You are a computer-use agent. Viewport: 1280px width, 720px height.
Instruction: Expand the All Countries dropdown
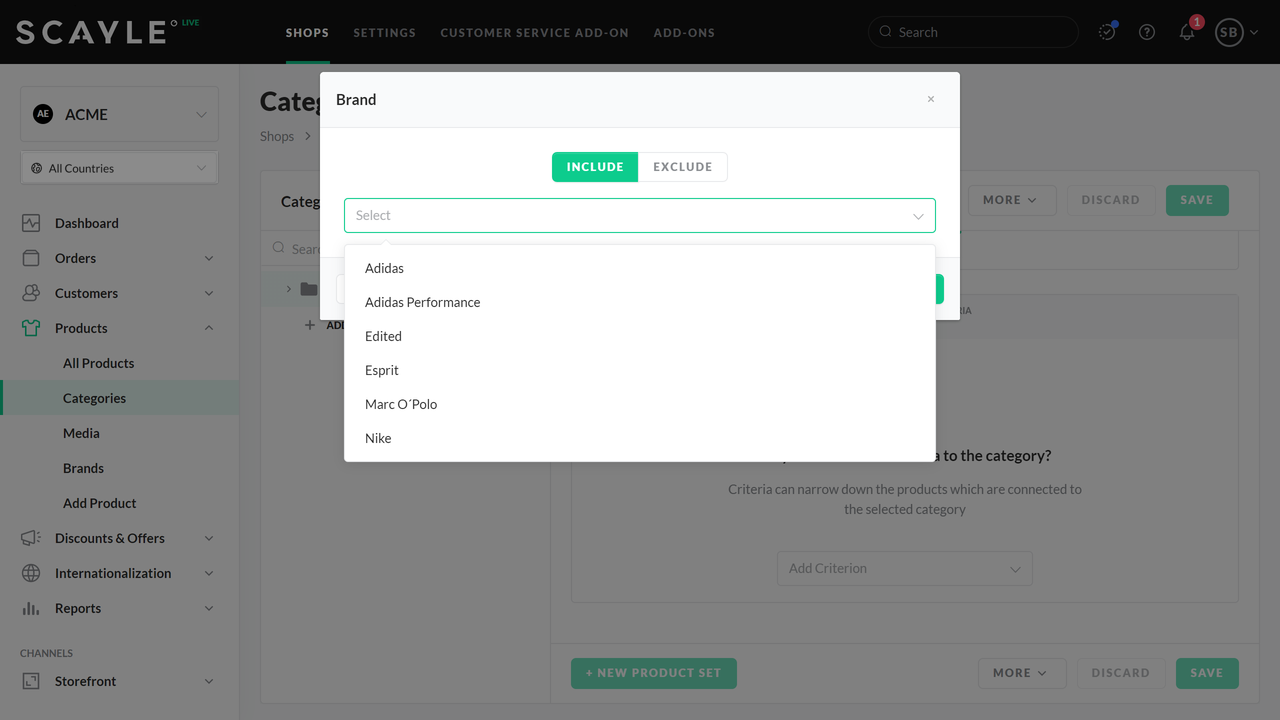click(x=120, y=168)
